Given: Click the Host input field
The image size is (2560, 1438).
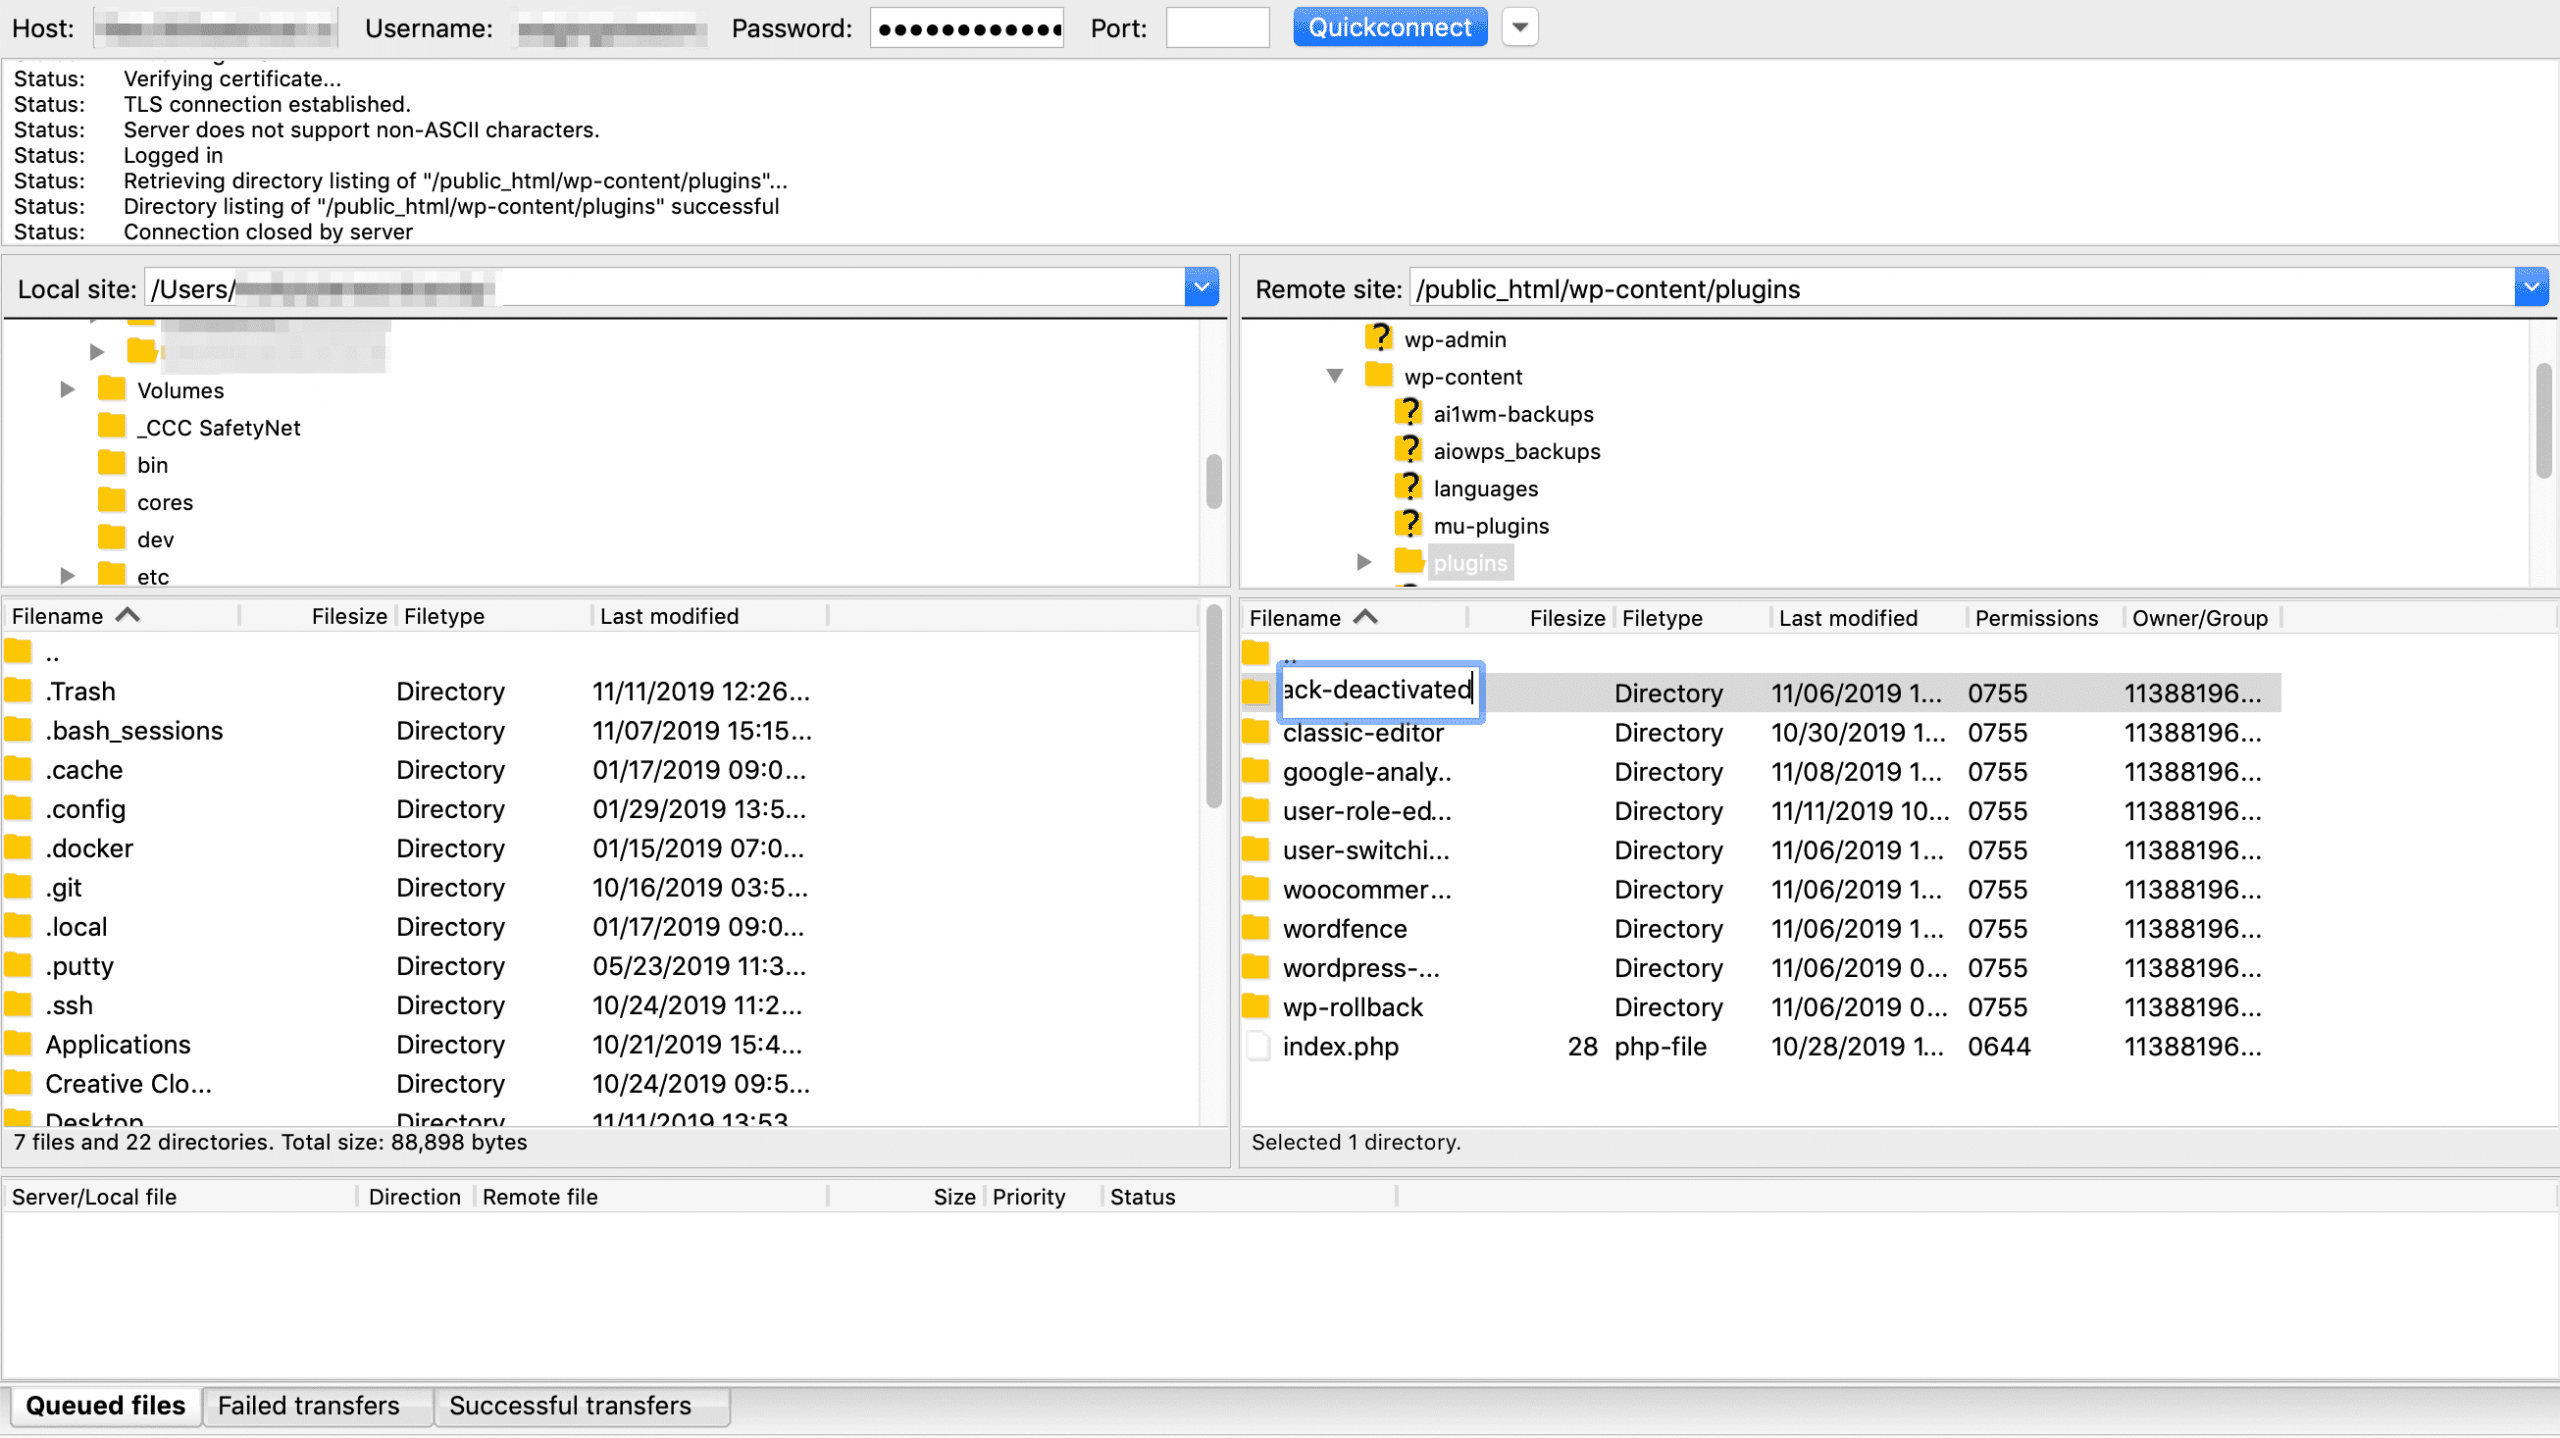Looking at the screenshot, I should [211, 28].
